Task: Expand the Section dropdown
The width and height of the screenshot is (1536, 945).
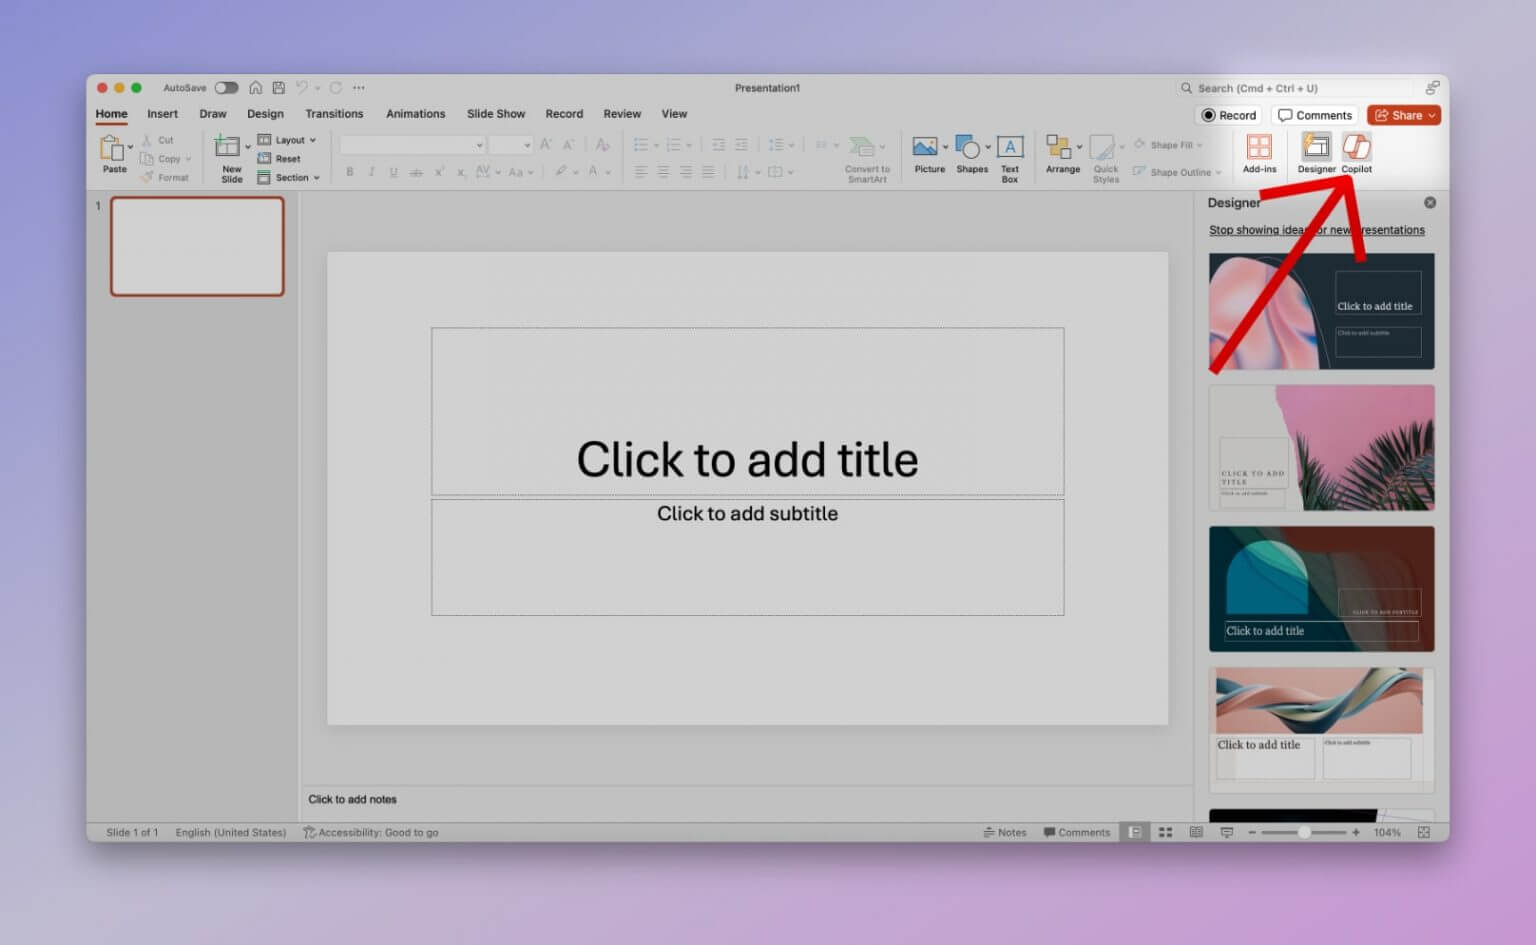Action: click(288, 178)
